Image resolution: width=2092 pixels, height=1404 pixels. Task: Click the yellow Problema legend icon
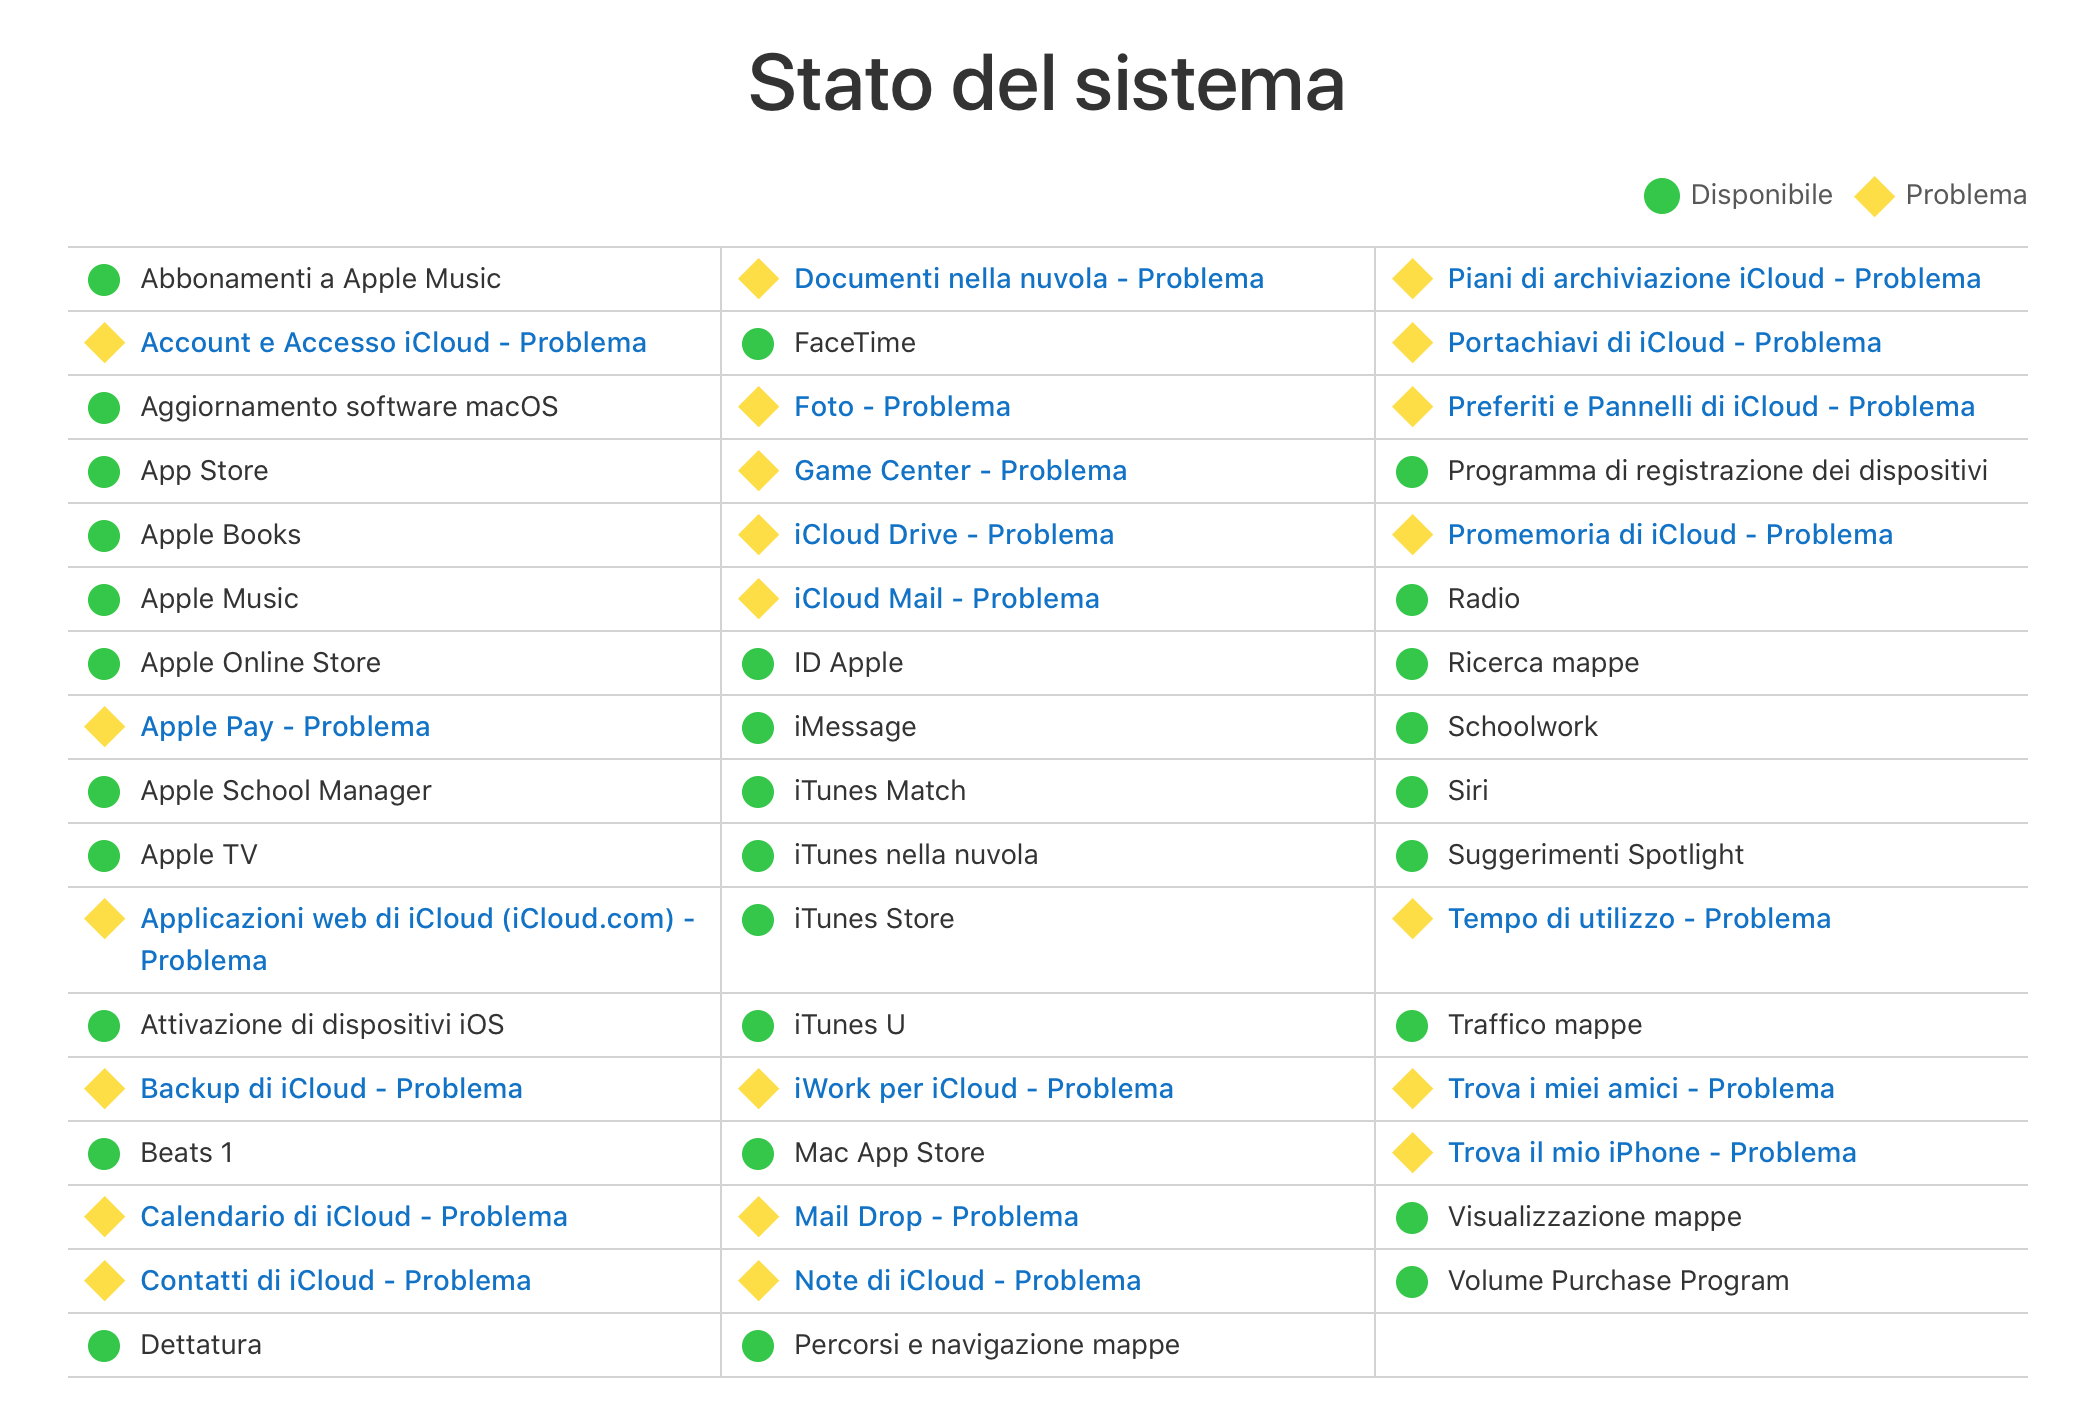(1874, 195)
